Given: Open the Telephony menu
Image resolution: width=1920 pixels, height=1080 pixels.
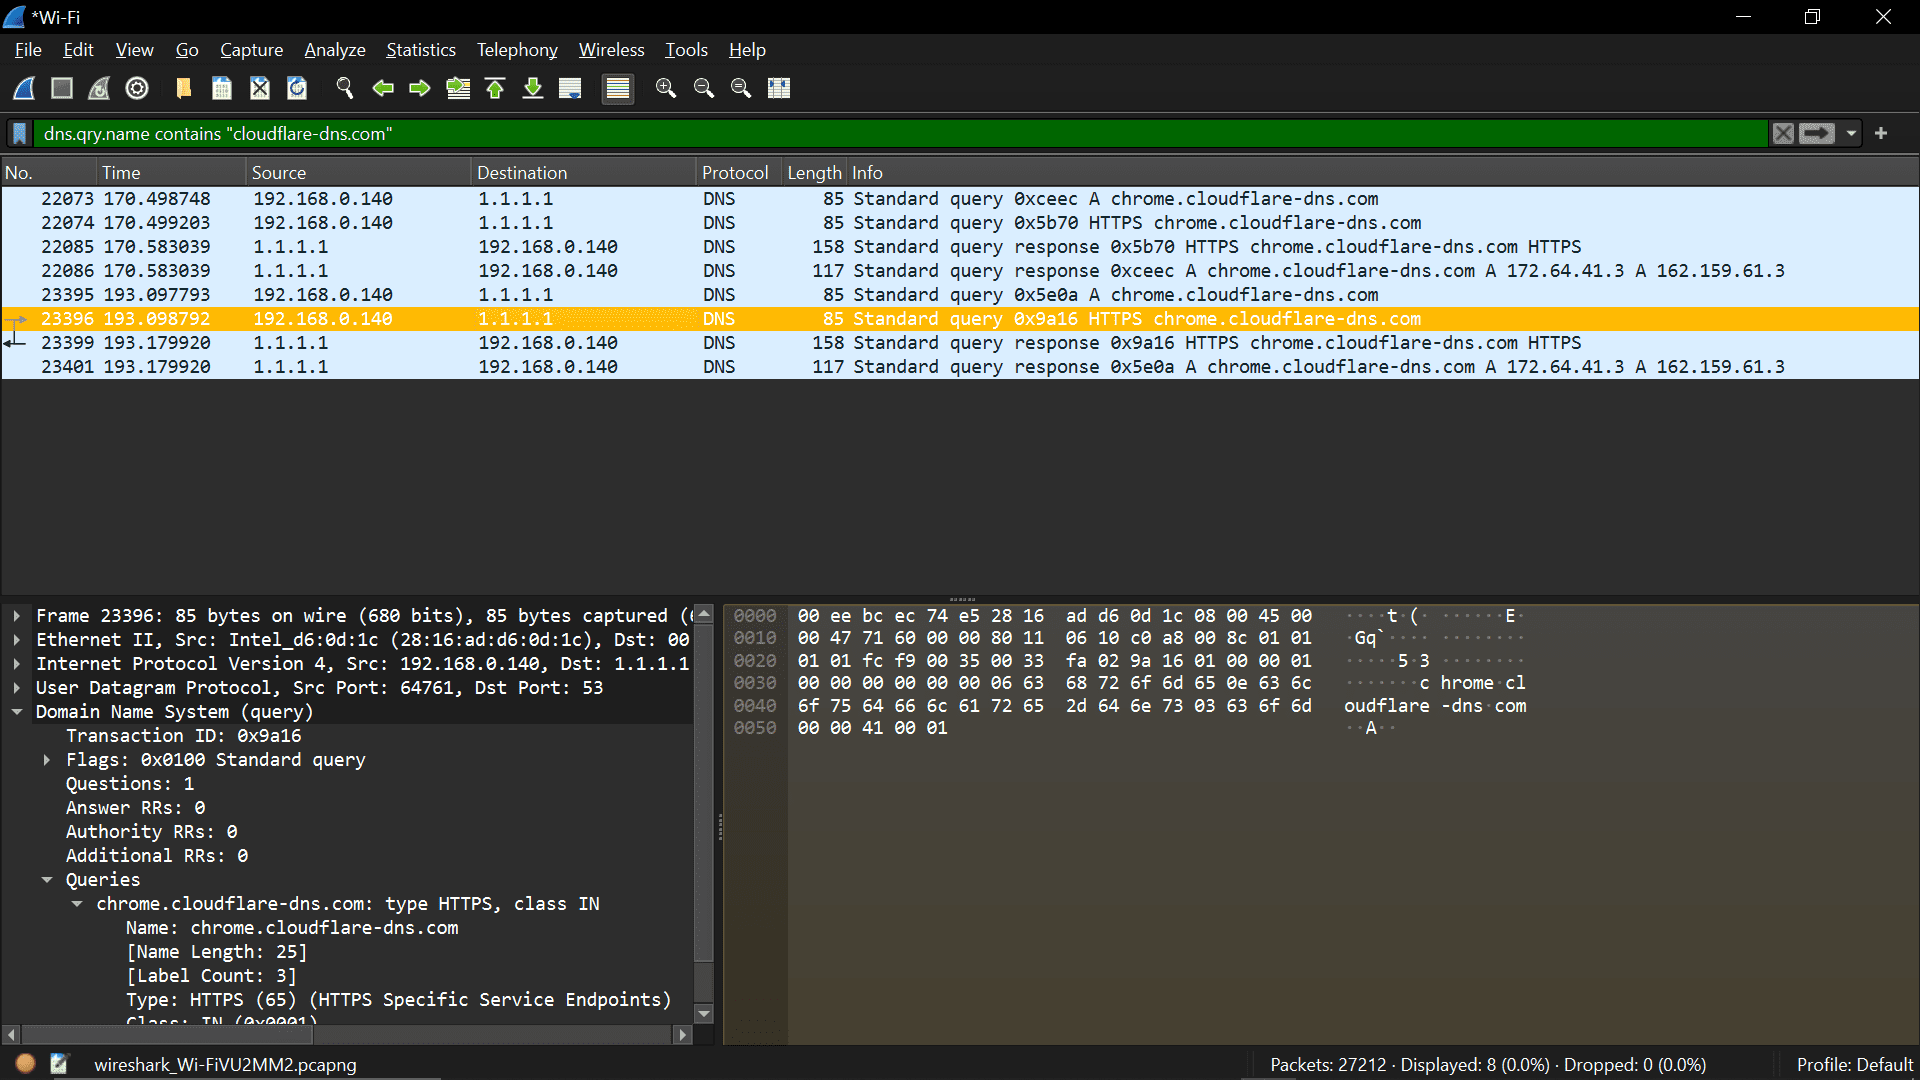Looking at the screenshot, I should pyautogui.click(x=516, y=49).
